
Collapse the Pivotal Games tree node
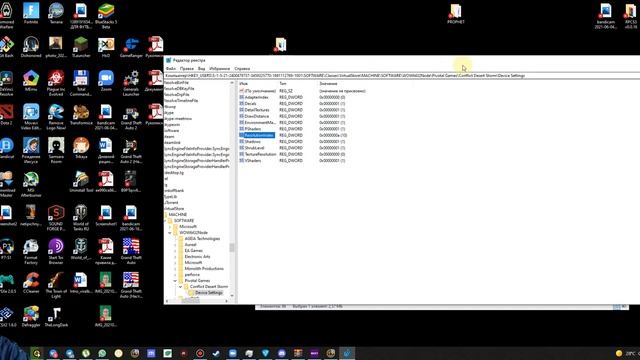pyautogui.click(x=175, y=281)
